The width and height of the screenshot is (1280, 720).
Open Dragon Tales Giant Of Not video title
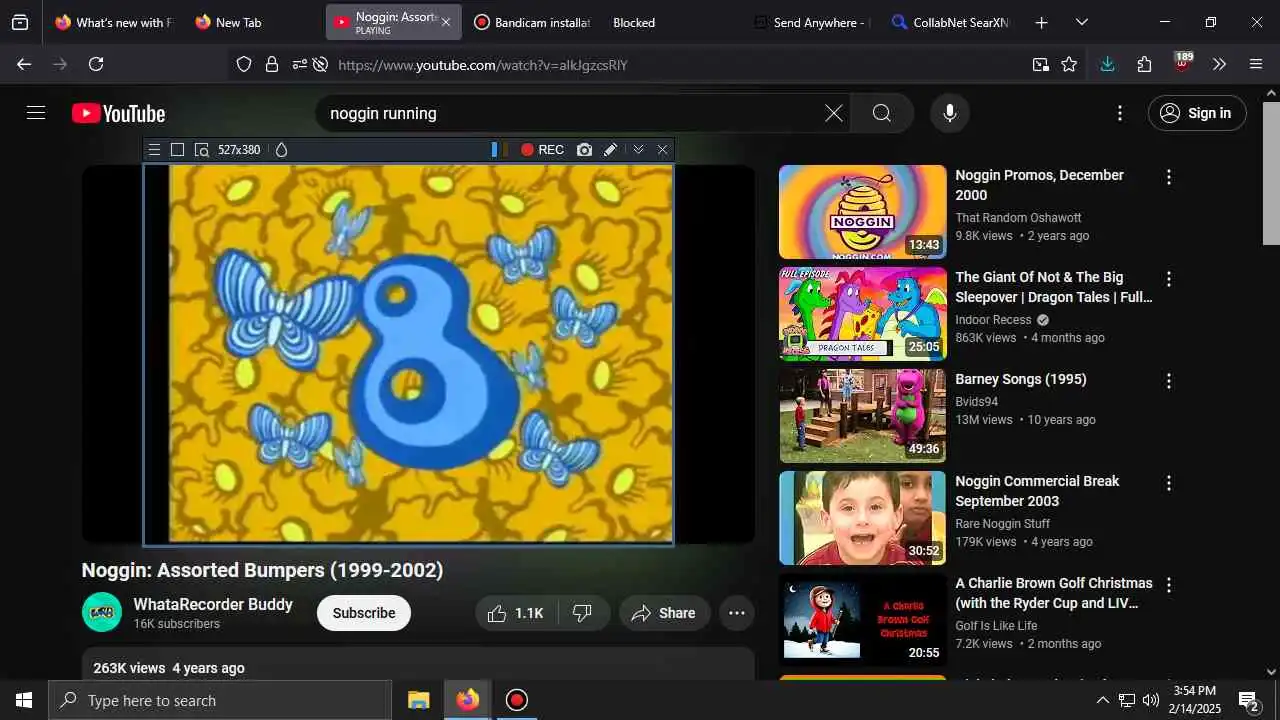coord(1054,287)
